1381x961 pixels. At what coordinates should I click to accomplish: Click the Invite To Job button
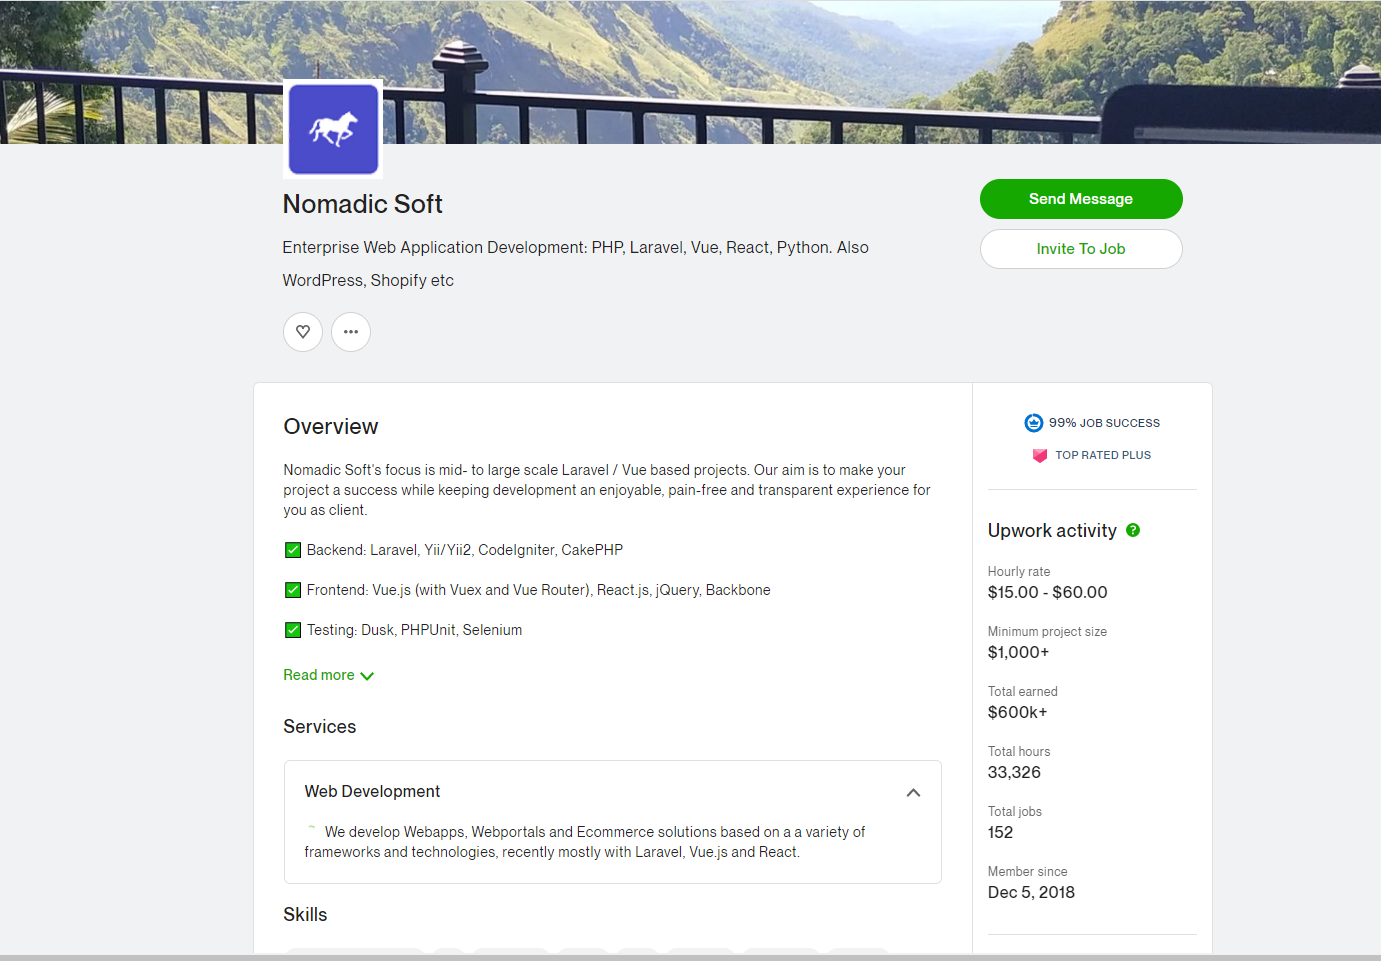[x=1081, y=249]
